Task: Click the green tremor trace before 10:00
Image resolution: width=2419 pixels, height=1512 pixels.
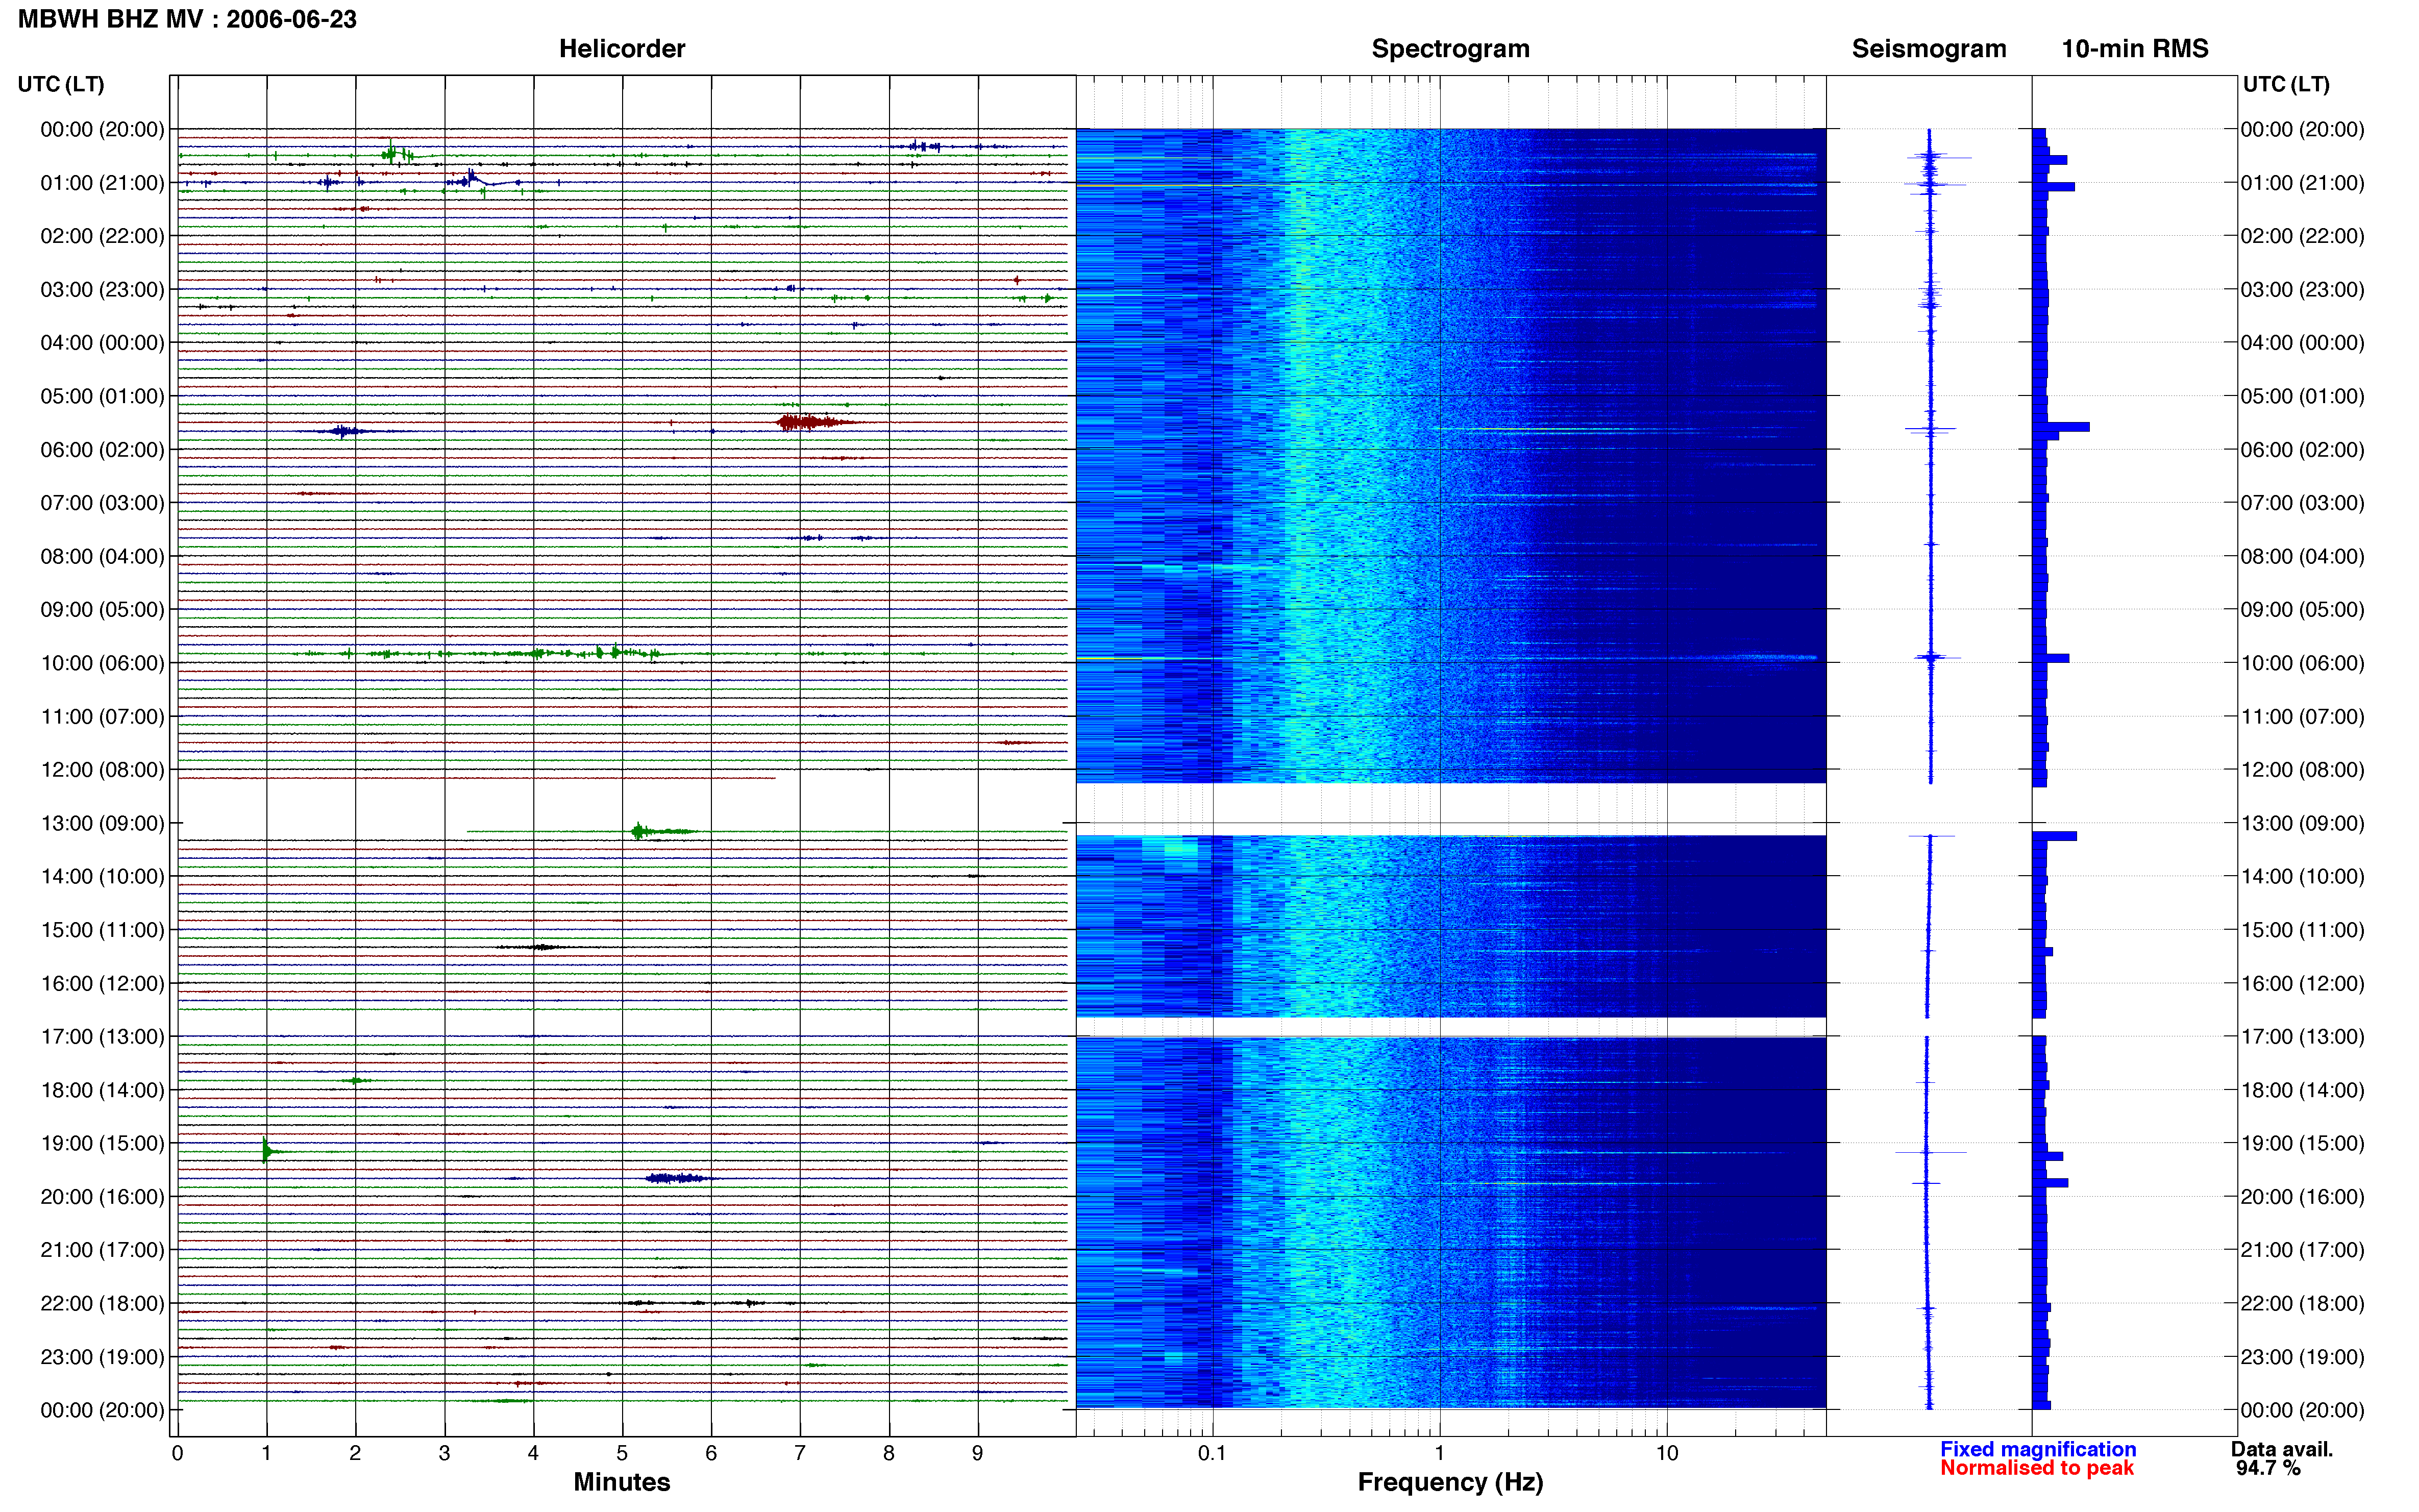Action: coord(480,653)
